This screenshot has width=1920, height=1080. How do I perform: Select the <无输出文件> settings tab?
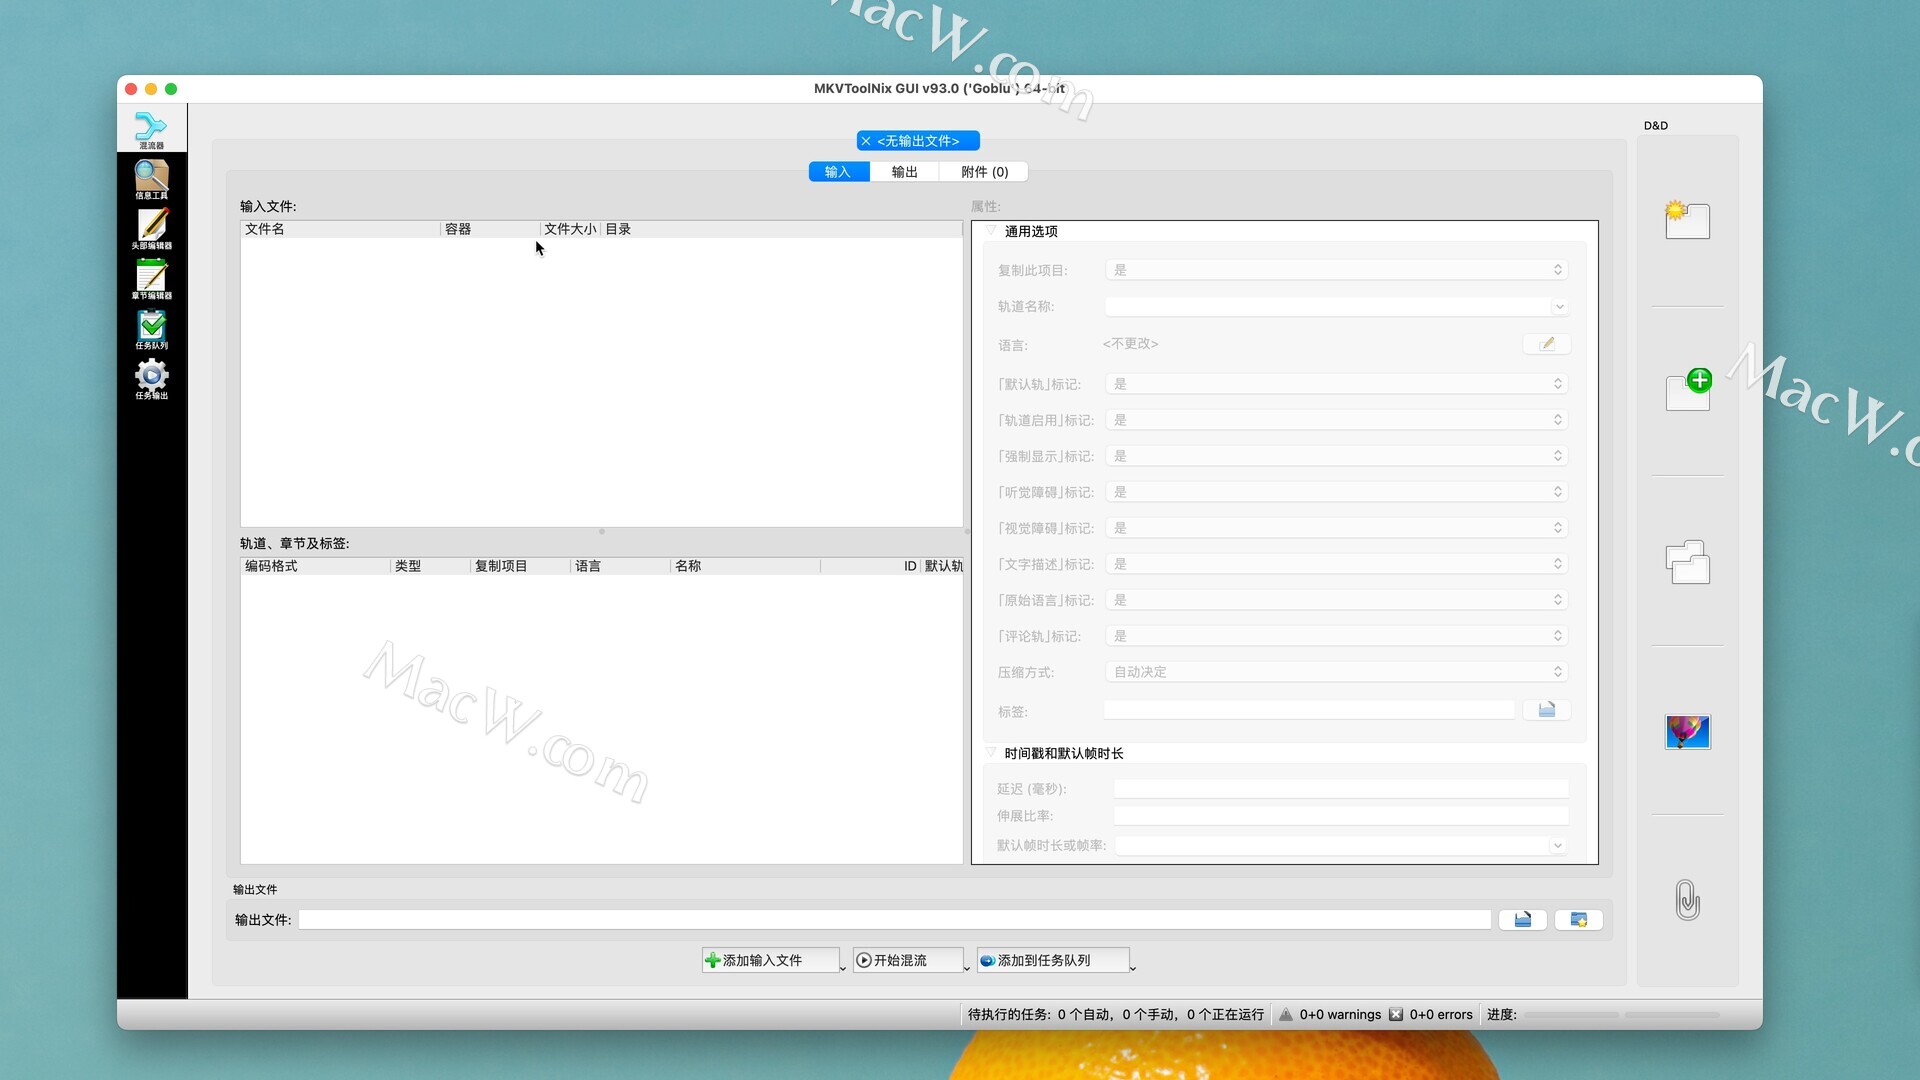[918, 141]
